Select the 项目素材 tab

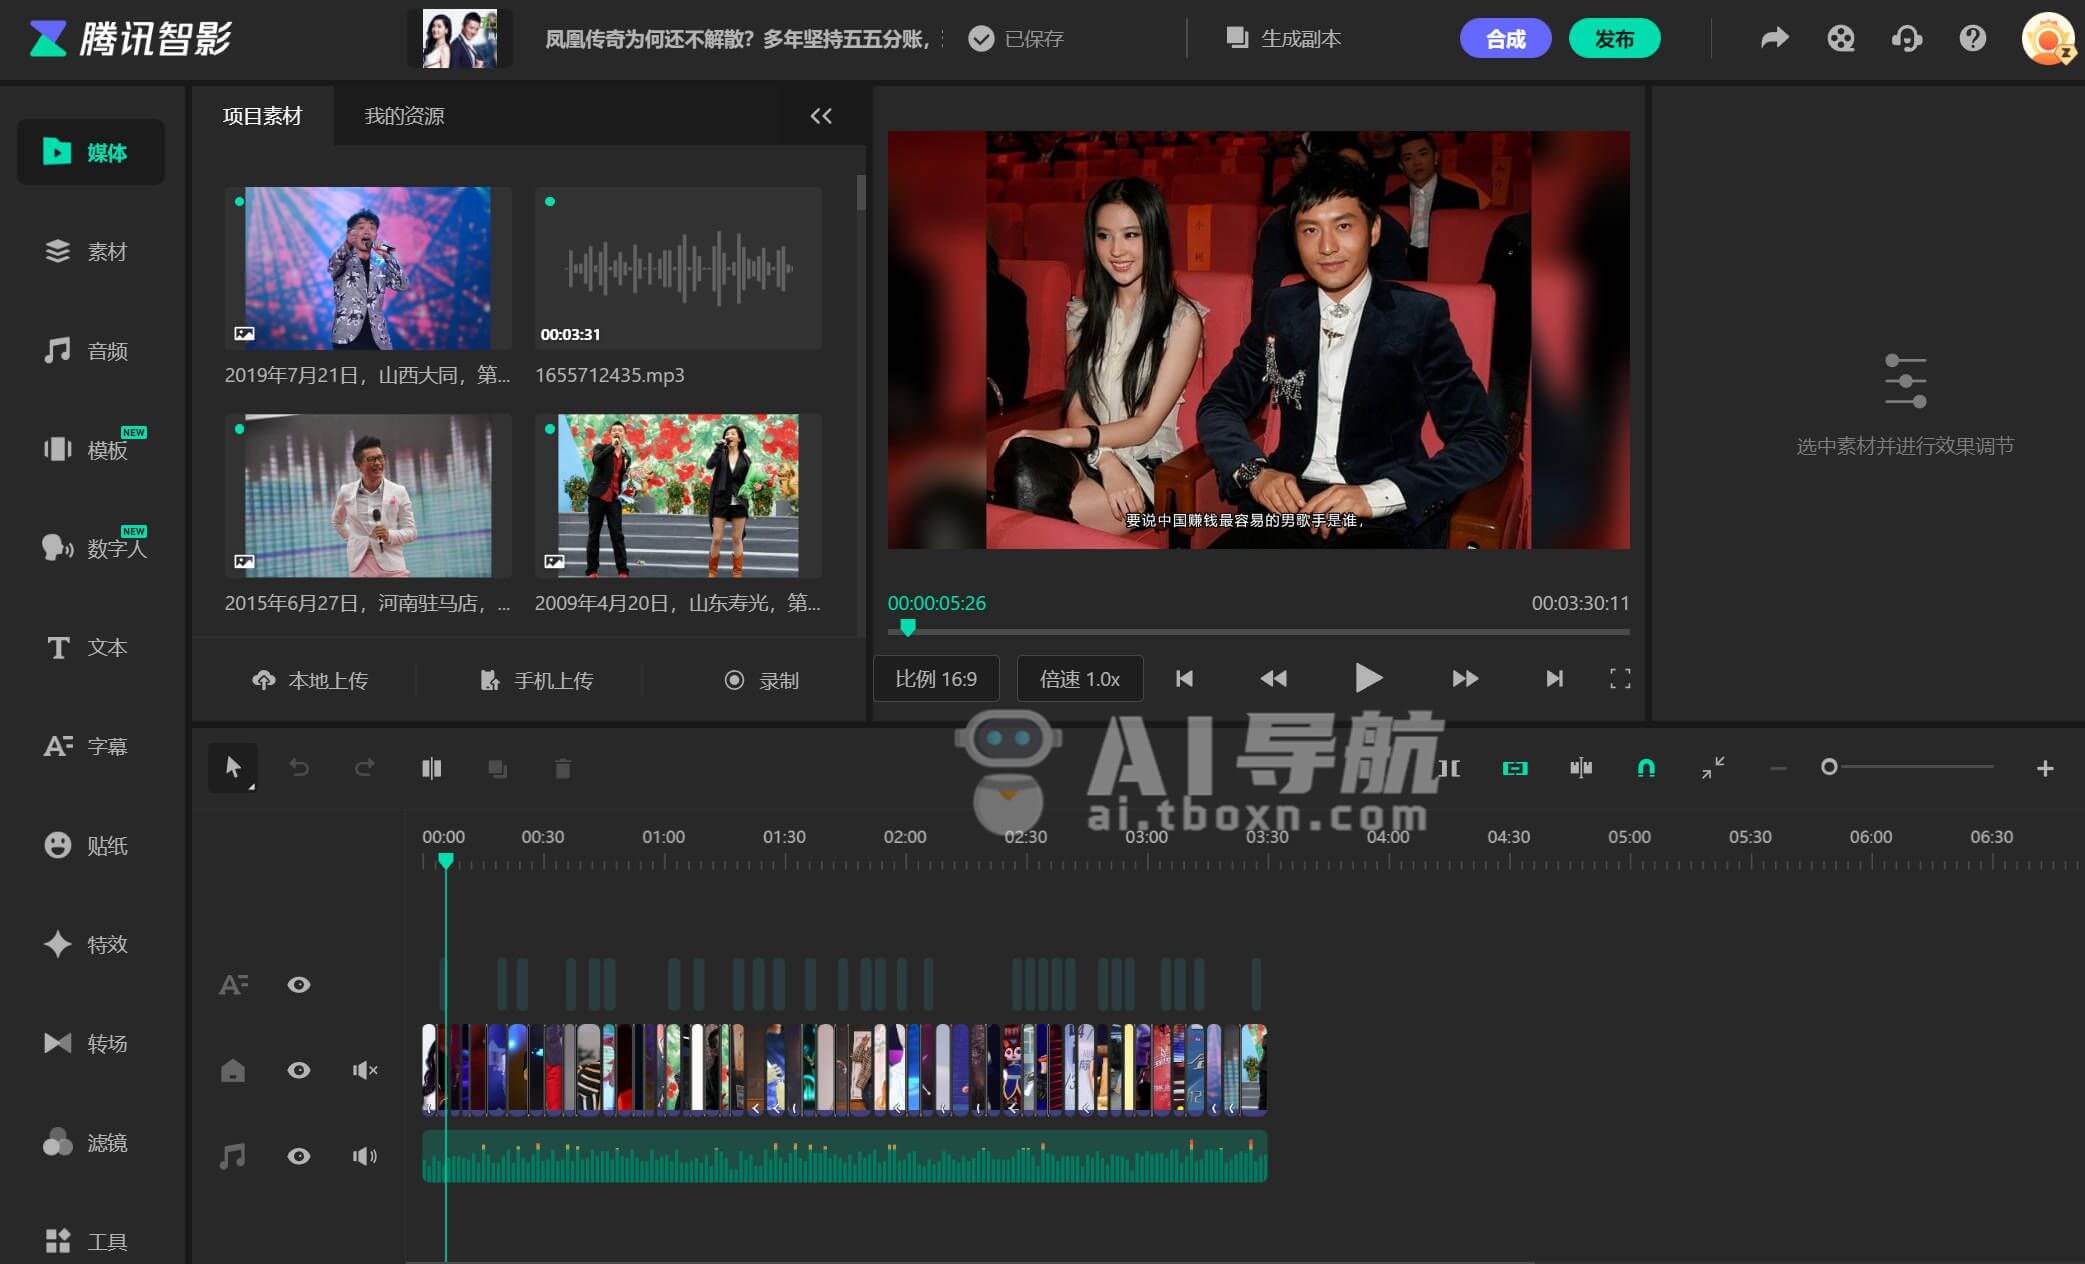pyautogui.click(x=262, y=116)
